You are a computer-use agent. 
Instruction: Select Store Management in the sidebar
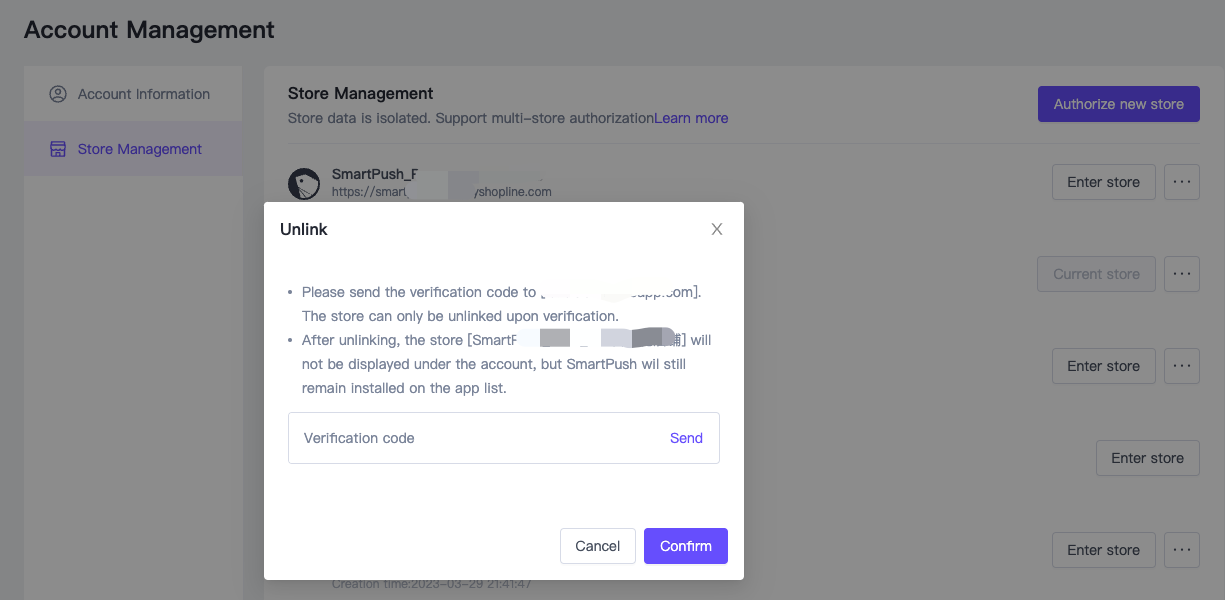(139, 149)
